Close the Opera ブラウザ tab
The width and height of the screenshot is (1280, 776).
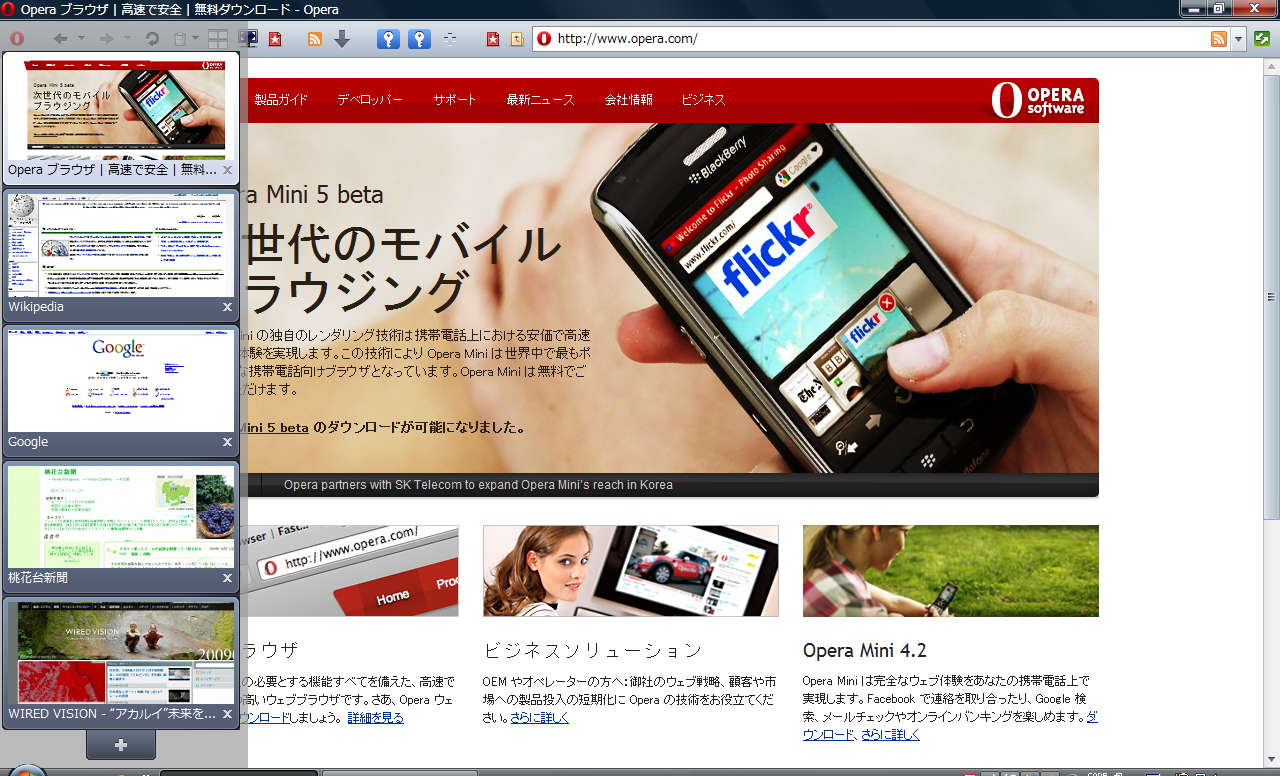coord(227,170)
